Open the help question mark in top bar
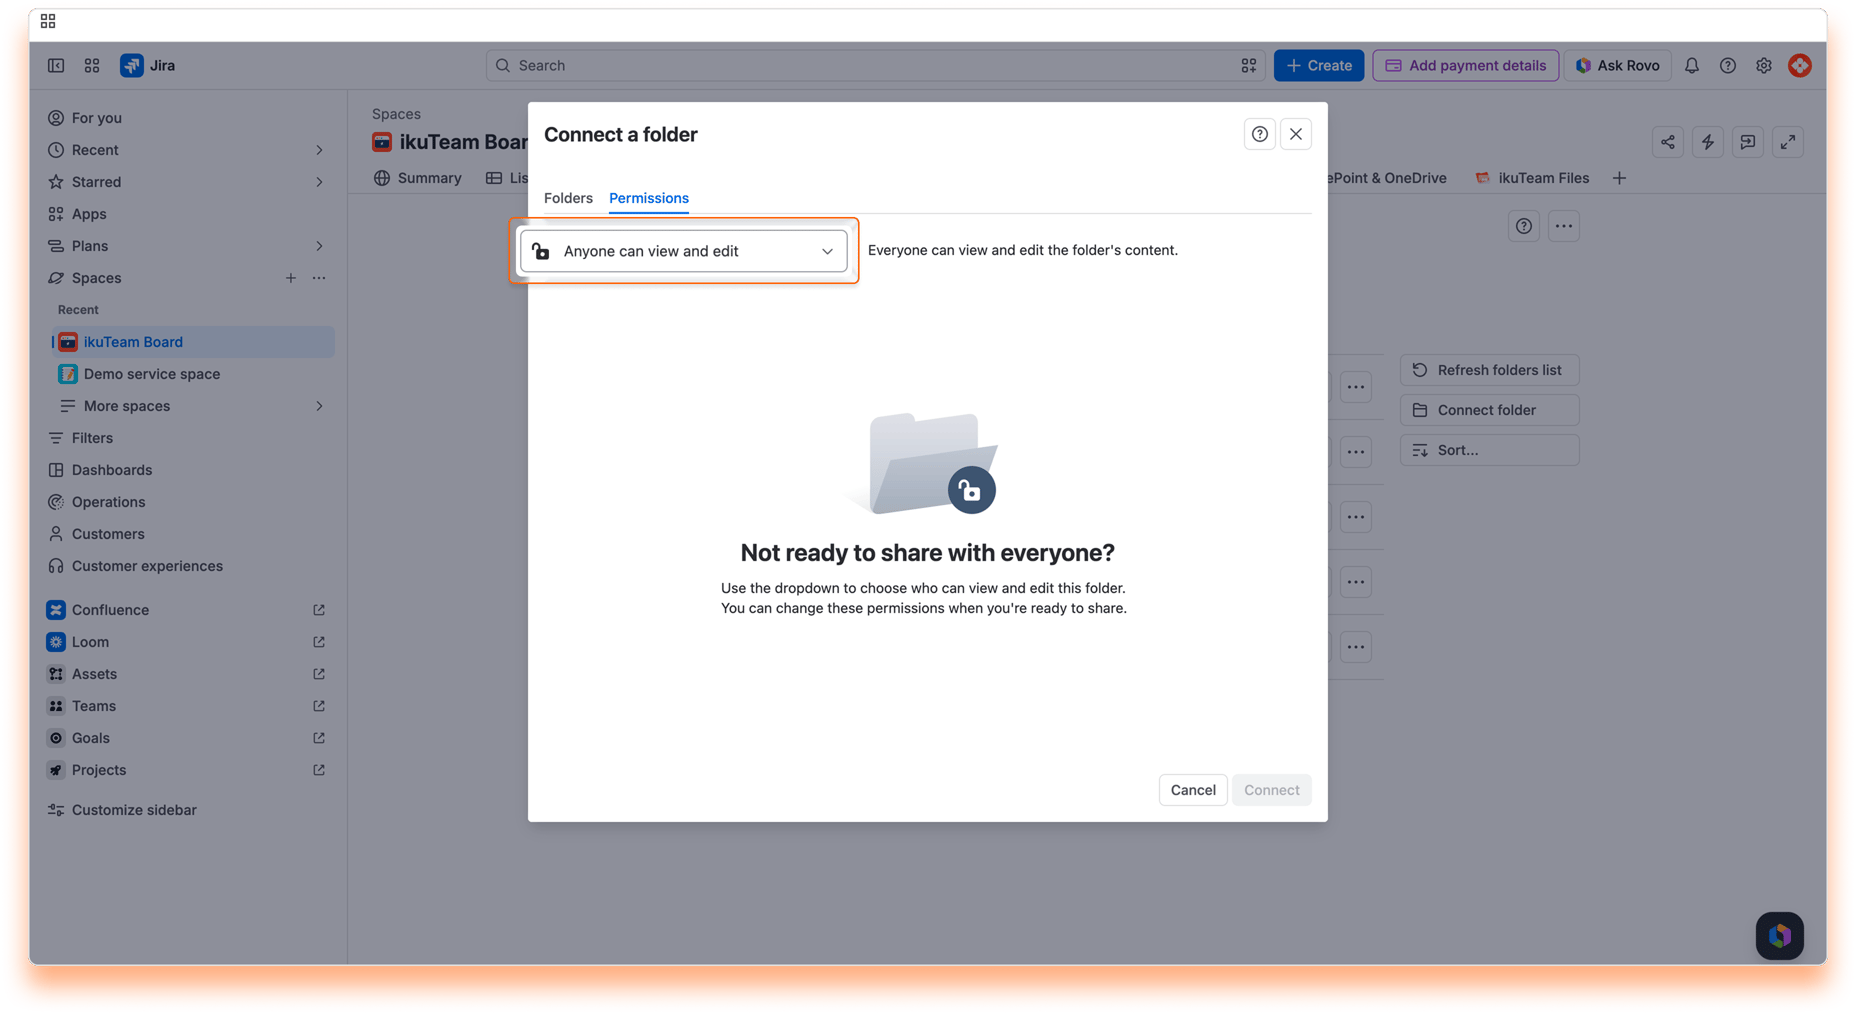1856x1014 pixels. [x=1727, y=65]
